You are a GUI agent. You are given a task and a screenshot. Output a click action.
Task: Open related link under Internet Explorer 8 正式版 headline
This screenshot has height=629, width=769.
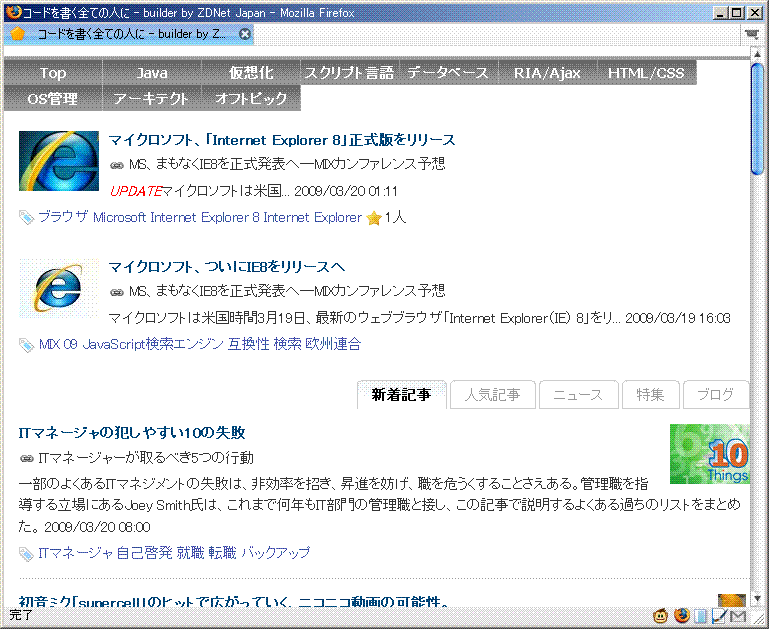(x=287, y=164)
